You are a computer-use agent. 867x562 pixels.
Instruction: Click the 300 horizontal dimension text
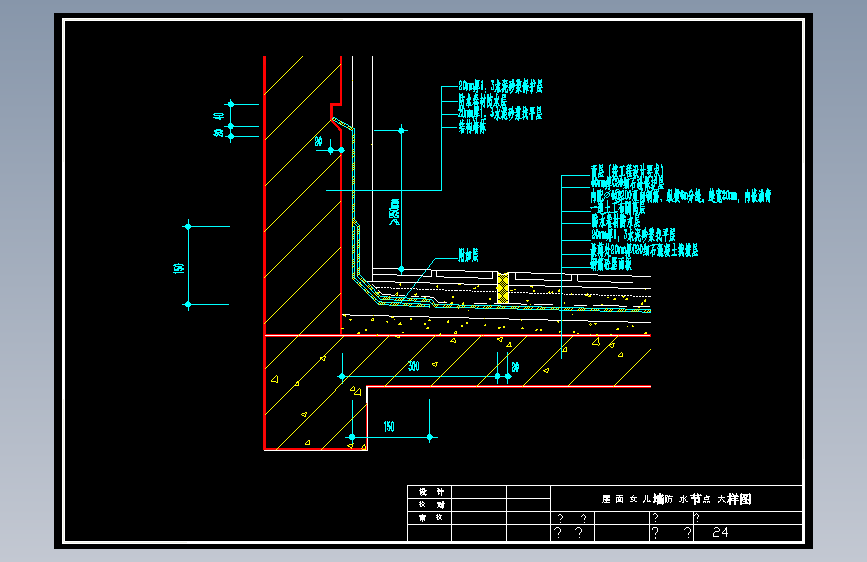pyautogui.click(x=414, y=366)
